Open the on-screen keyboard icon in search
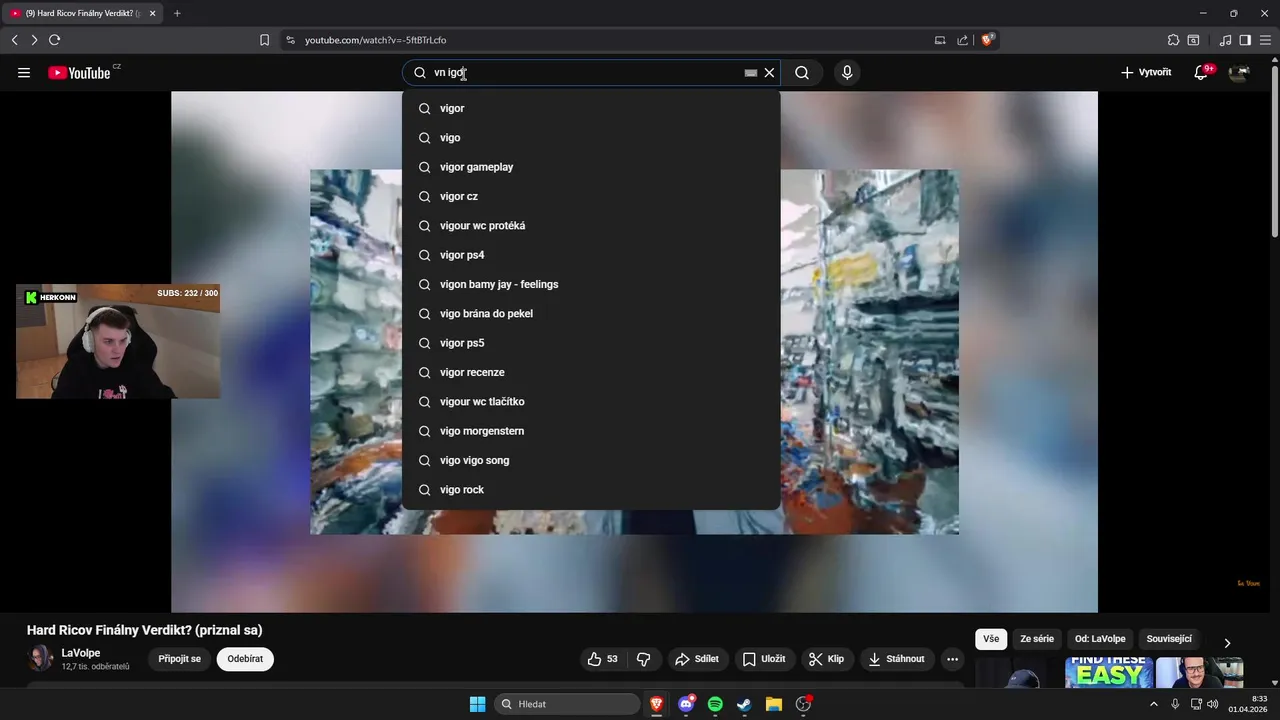 [x=751, y=73]
